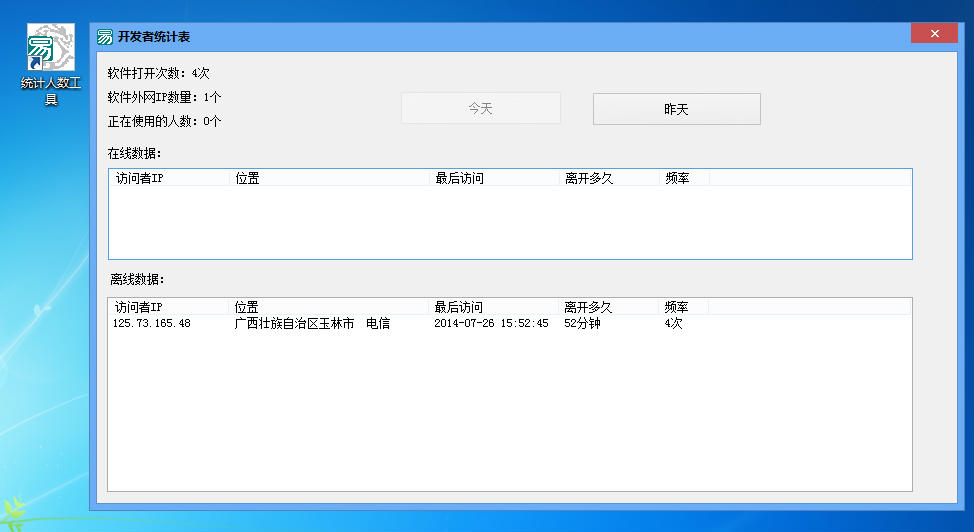Click the location 广西壮族自治区玉林市 电信

312,324
